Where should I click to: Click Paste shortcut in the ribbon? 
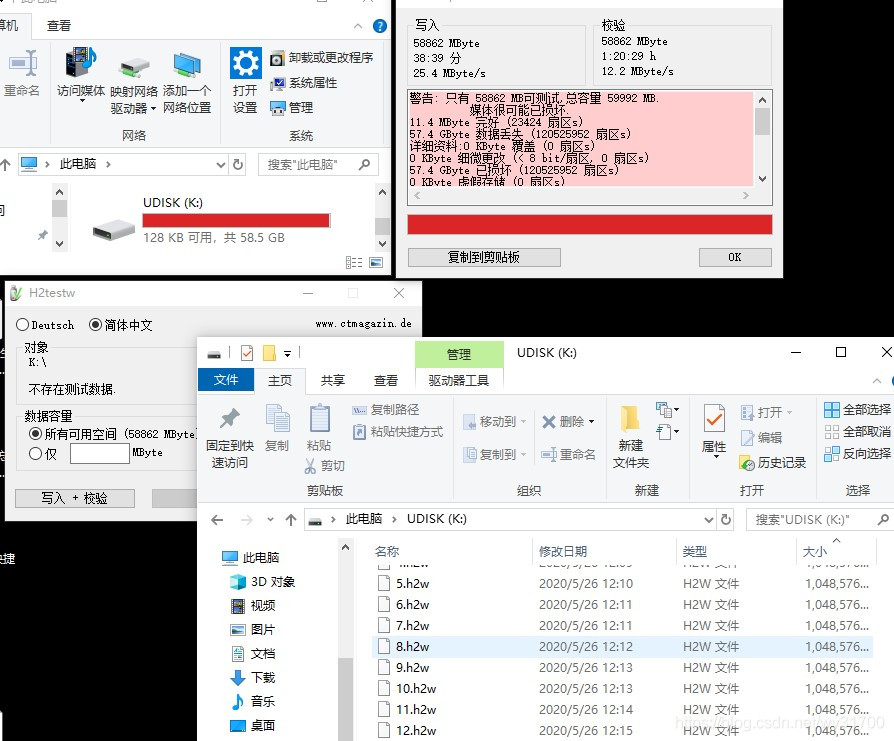tap(398, 431)
